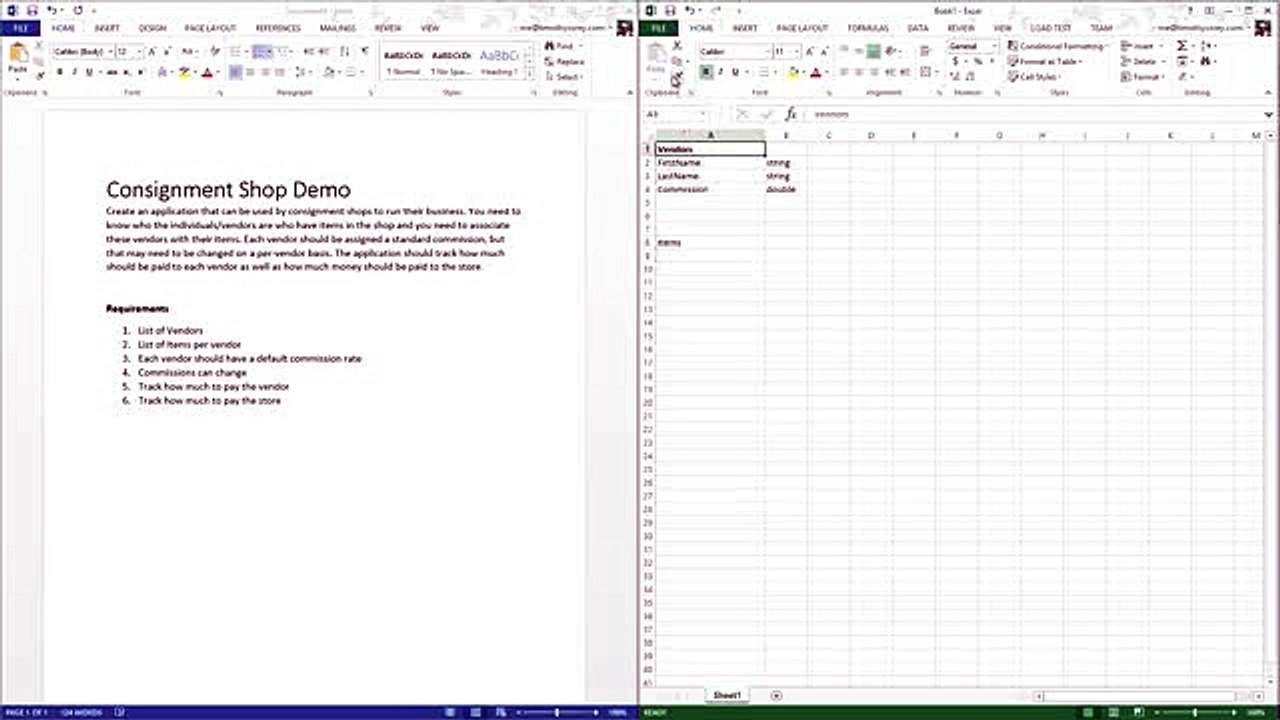Click Word's Text Effects icon
This screenshot has height=720, width=1280.
coord(163,73)
